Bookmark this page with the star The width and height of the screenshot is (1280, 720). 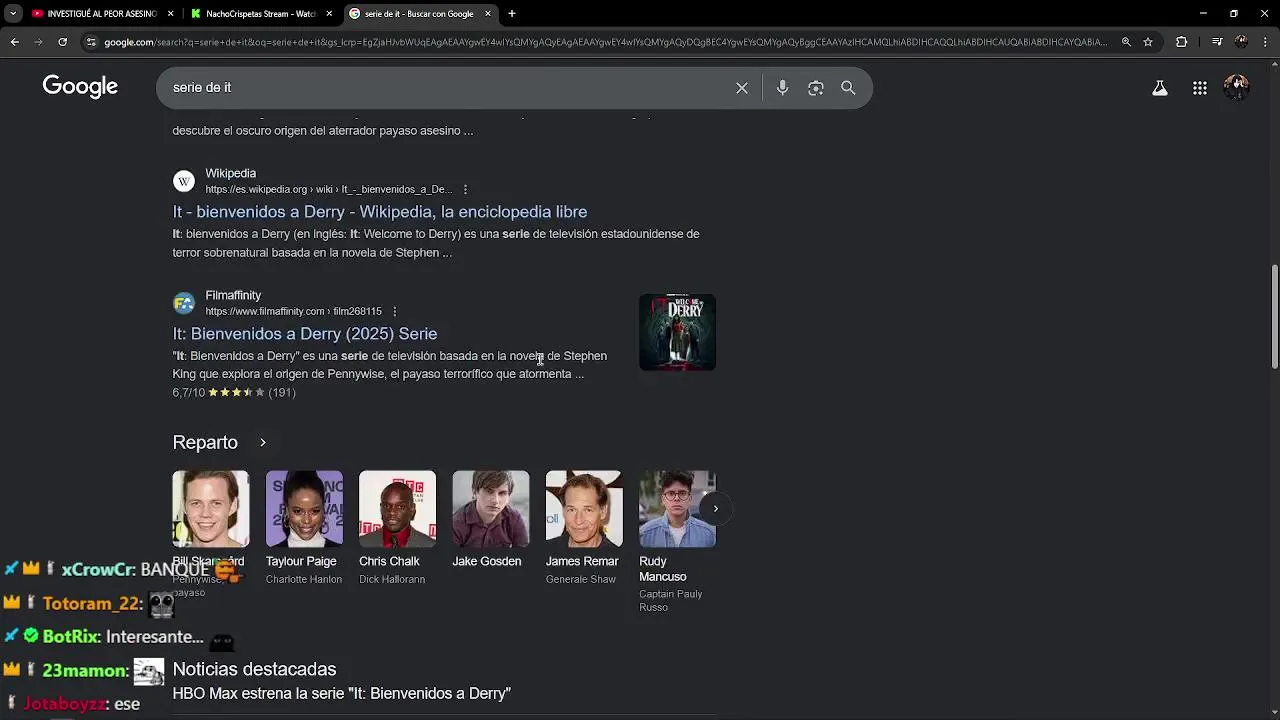pos(1148,42)
